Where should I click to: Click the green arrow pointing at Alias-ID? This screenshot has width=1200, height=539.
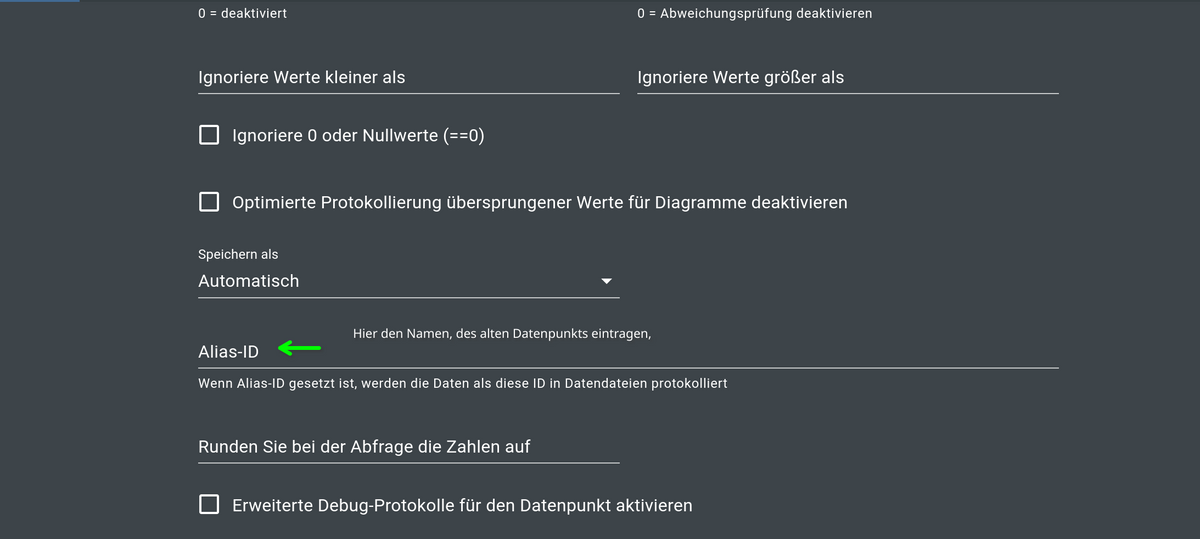coord(299,349)
